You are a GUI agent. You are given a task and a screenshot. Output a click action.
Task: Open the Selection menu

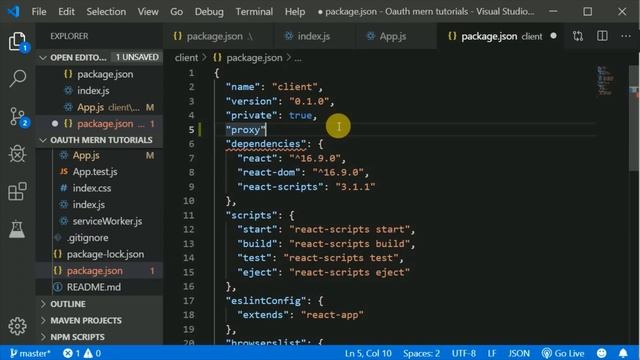tap(106, 11)
